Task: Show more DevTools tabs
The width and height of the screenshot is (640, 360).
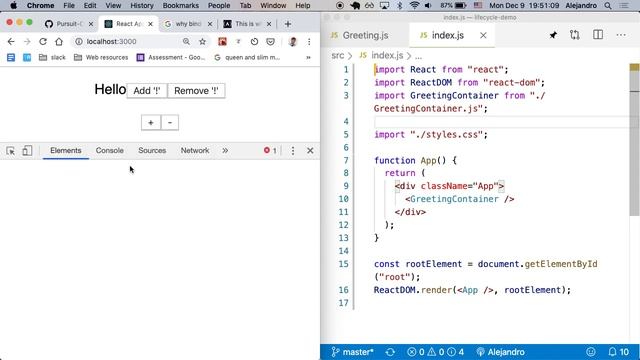Action: pyautogui.click(x=225, y=151)
